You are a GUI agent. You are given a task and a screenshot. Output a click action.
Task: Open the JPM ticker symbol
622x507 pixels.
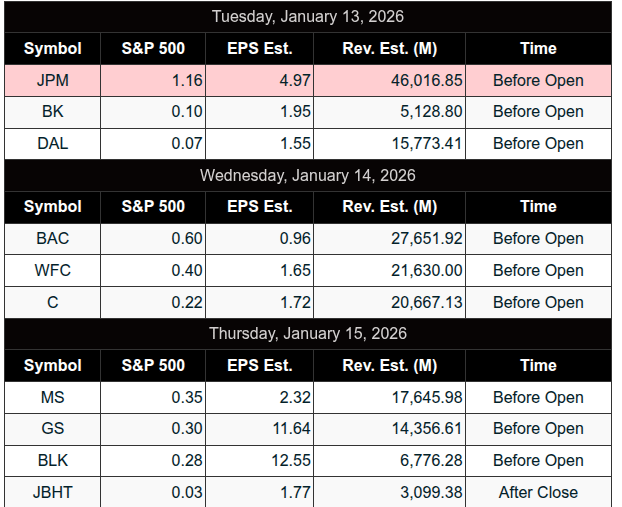coord(53,81)
